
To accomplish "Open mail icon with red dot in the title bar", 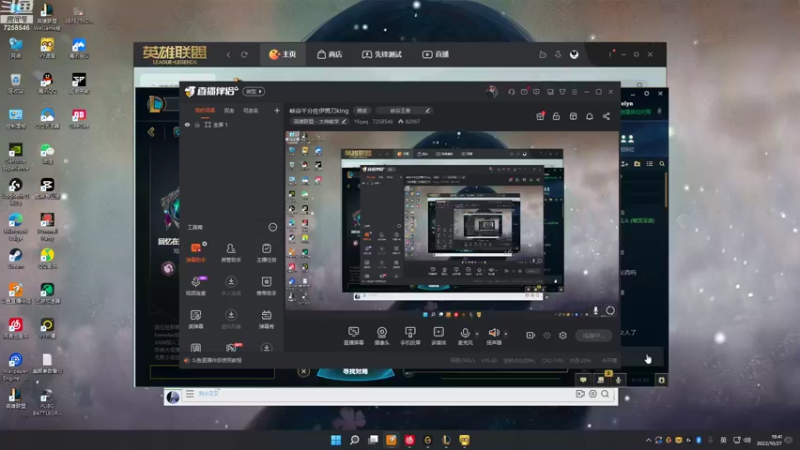I will [524, 92].
